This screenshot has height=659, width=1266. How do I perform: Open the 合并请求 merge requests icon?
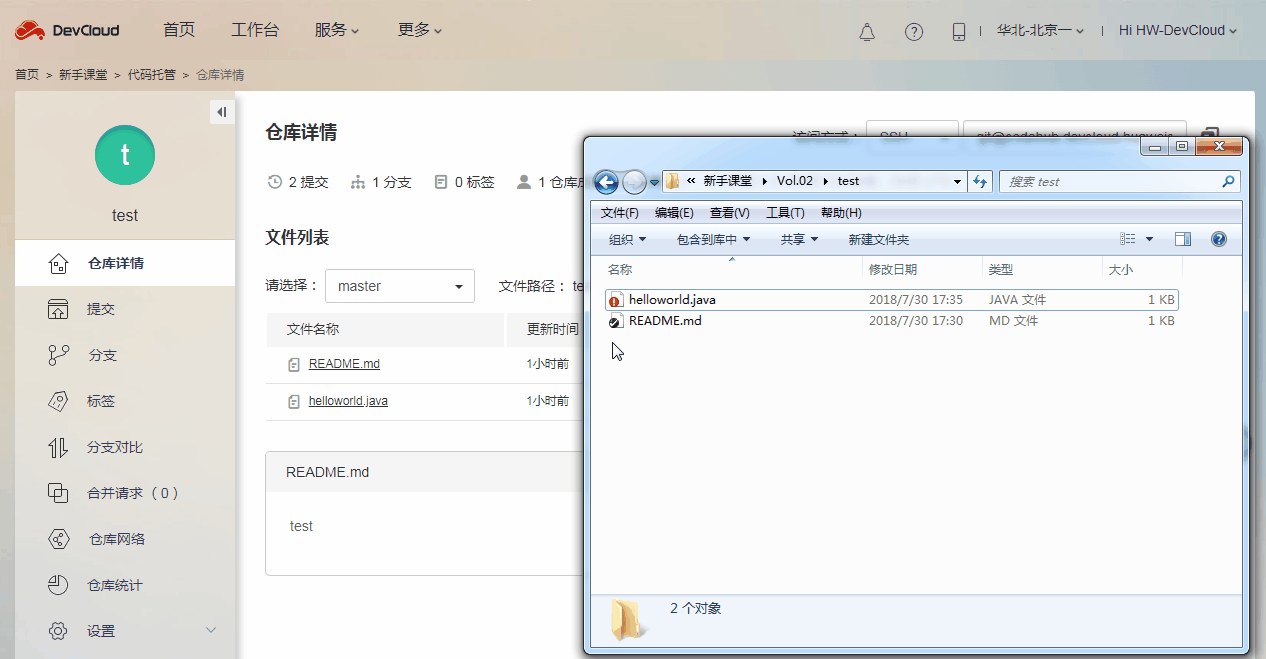(60, 492)
